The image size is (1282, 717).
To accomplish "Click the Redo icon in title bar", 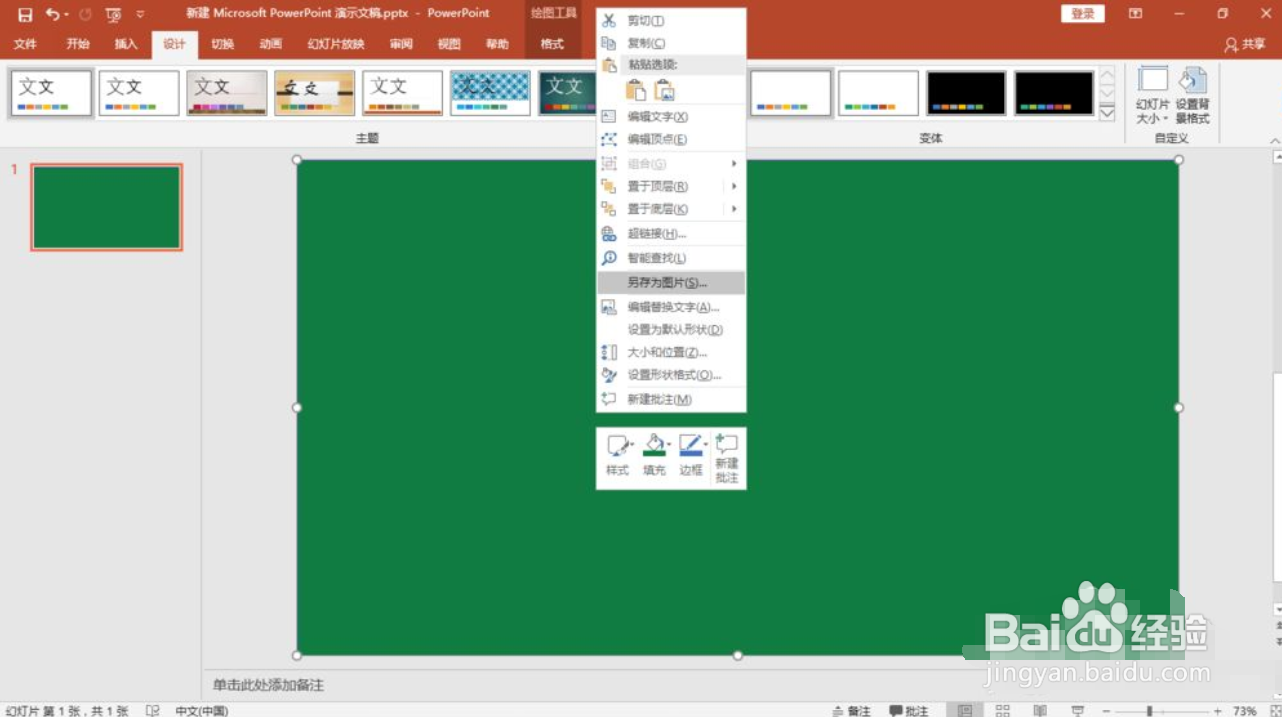I will [85, 14].
